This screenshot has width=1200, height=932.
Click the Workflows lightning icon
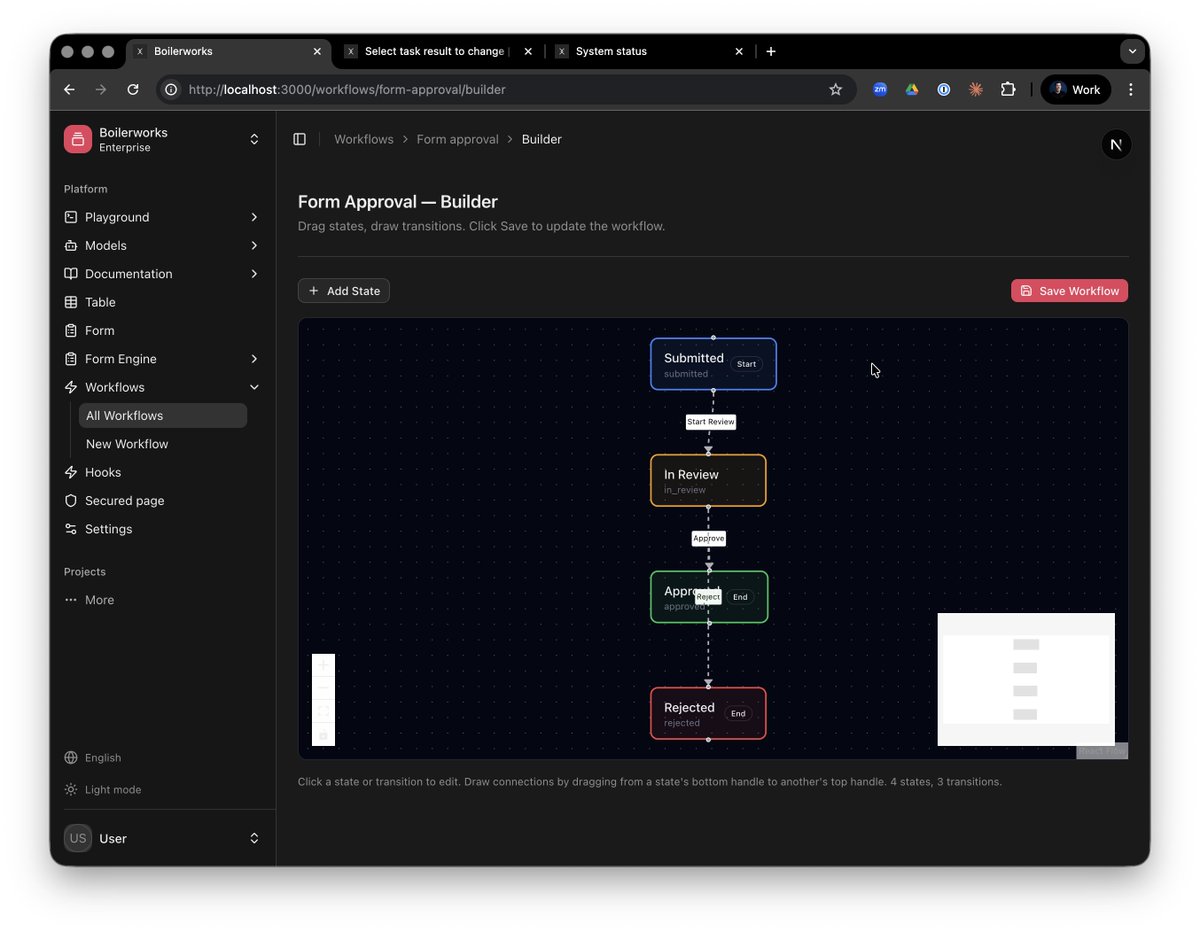(71, 387)
